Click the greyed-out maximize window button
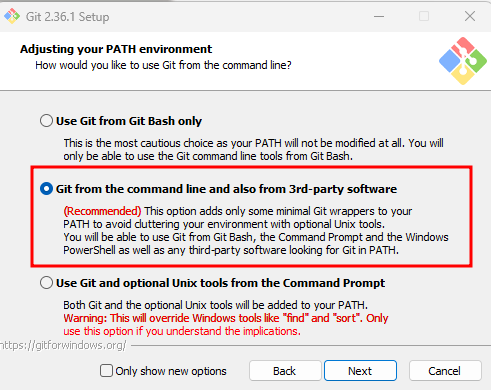Screen dimensions: 491x390 pyautogui.click(x=424, y=16)
